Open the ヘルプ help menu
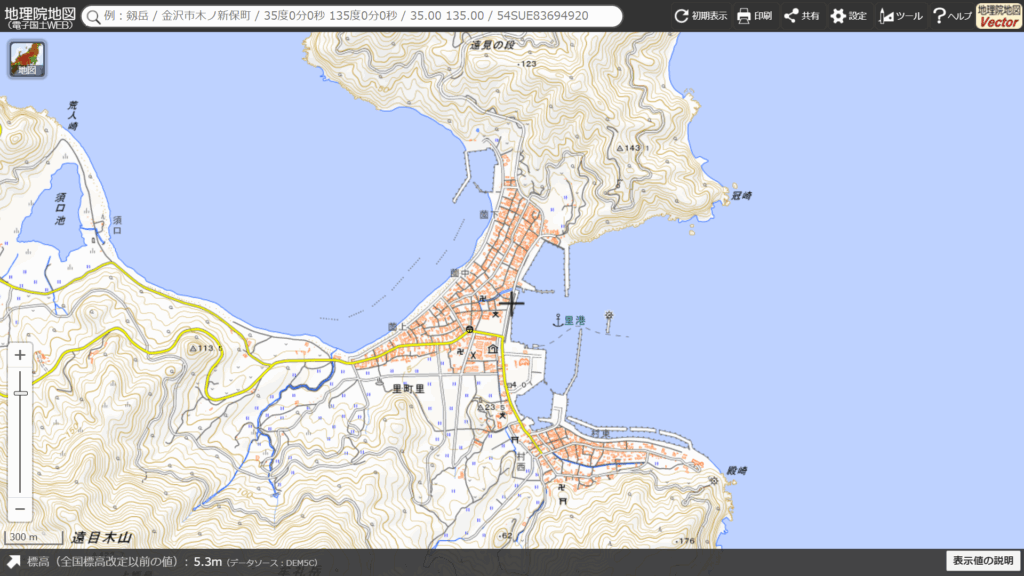1024x576 pixels. (x=952, y=16)
